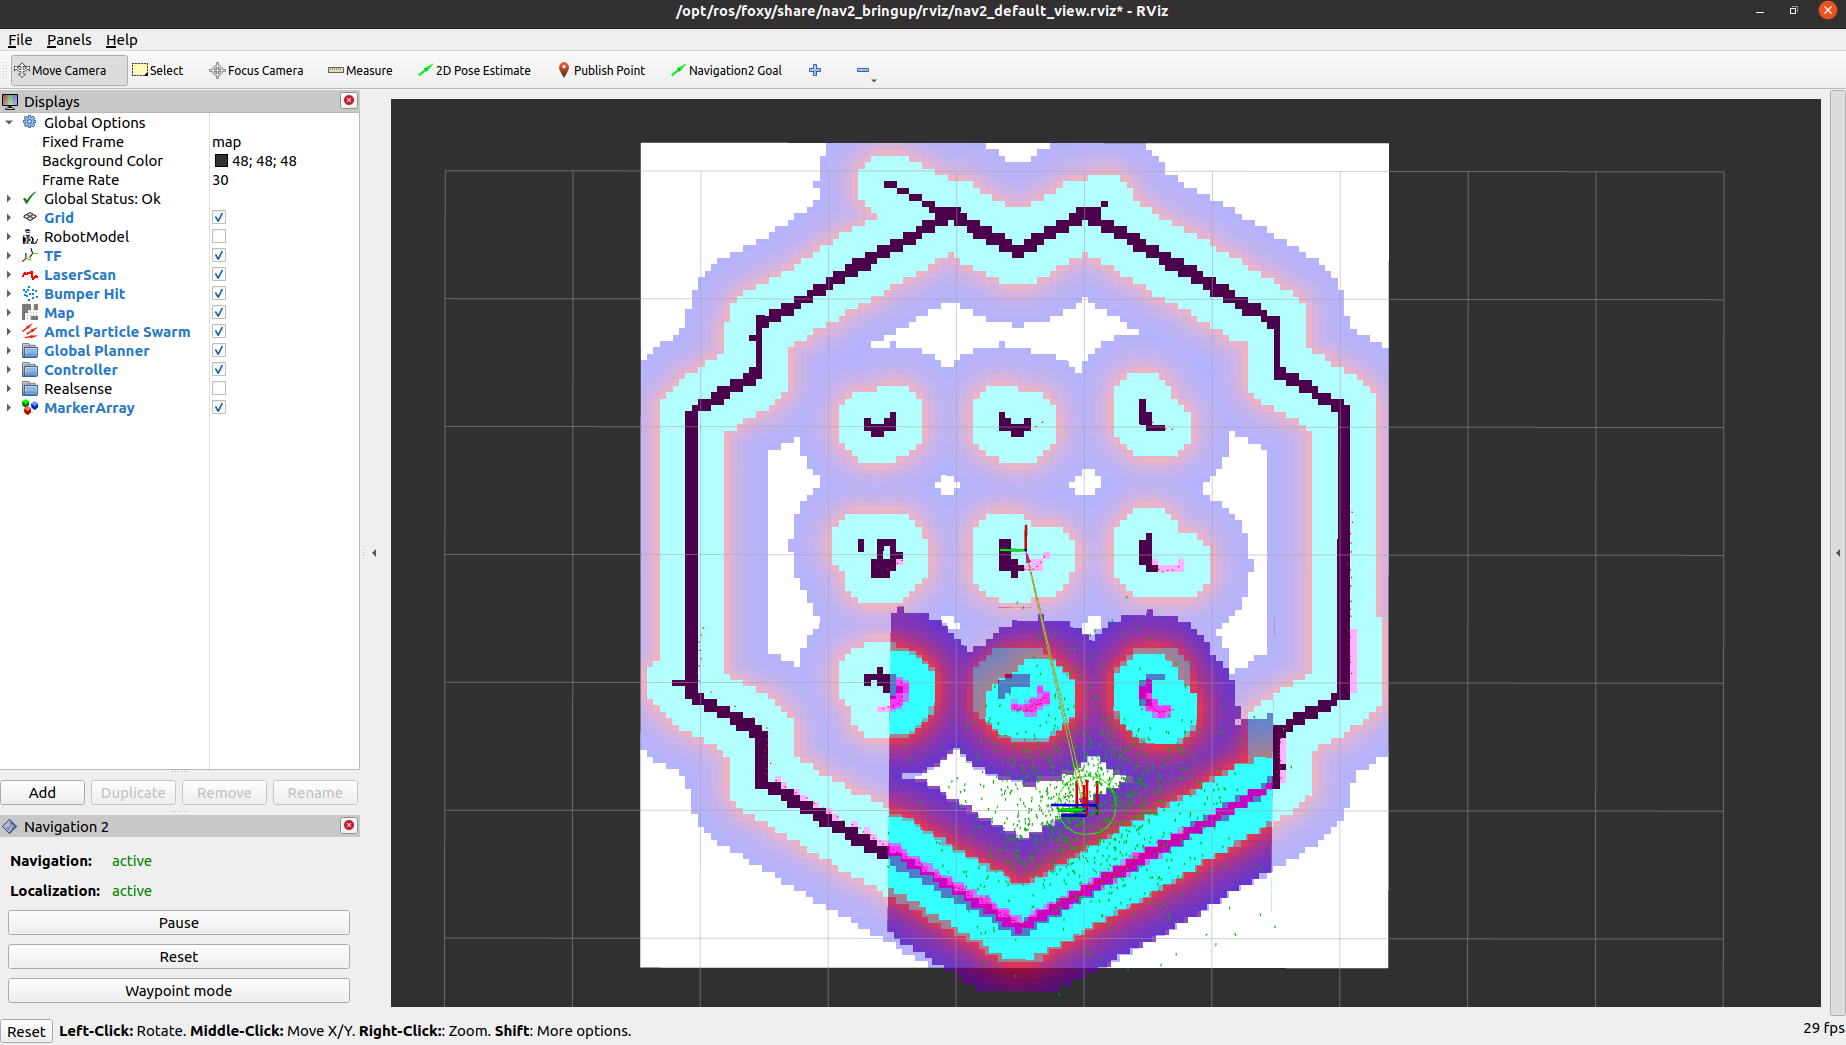Click the Waypoint mode button
This screenshot has height=1045, width=1846.
(x=179, y=991)
